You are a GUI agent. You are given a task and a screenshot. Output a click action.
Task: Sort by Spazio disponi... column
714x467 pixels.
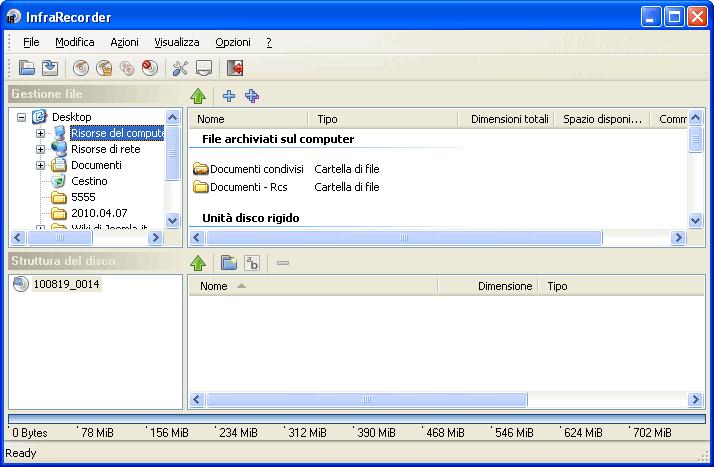coord(602,119)
